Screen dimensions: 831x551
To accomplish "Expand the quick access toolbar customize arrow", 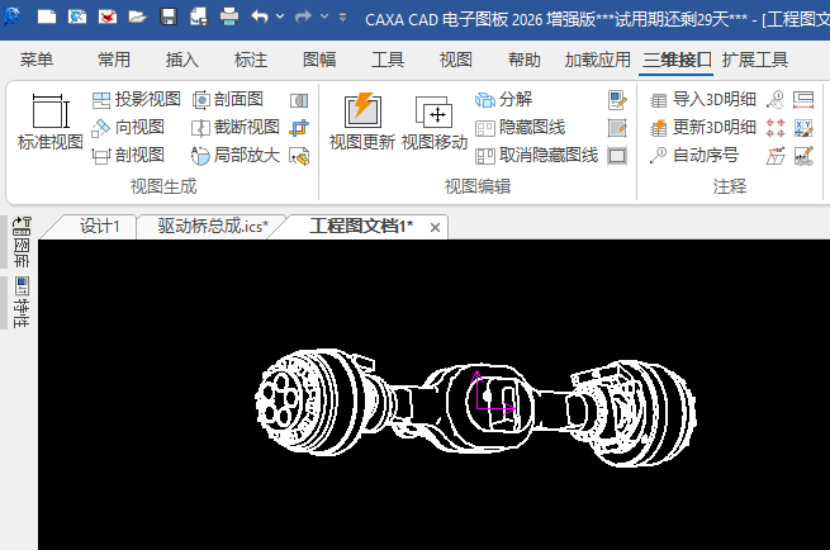I will 344,17.
